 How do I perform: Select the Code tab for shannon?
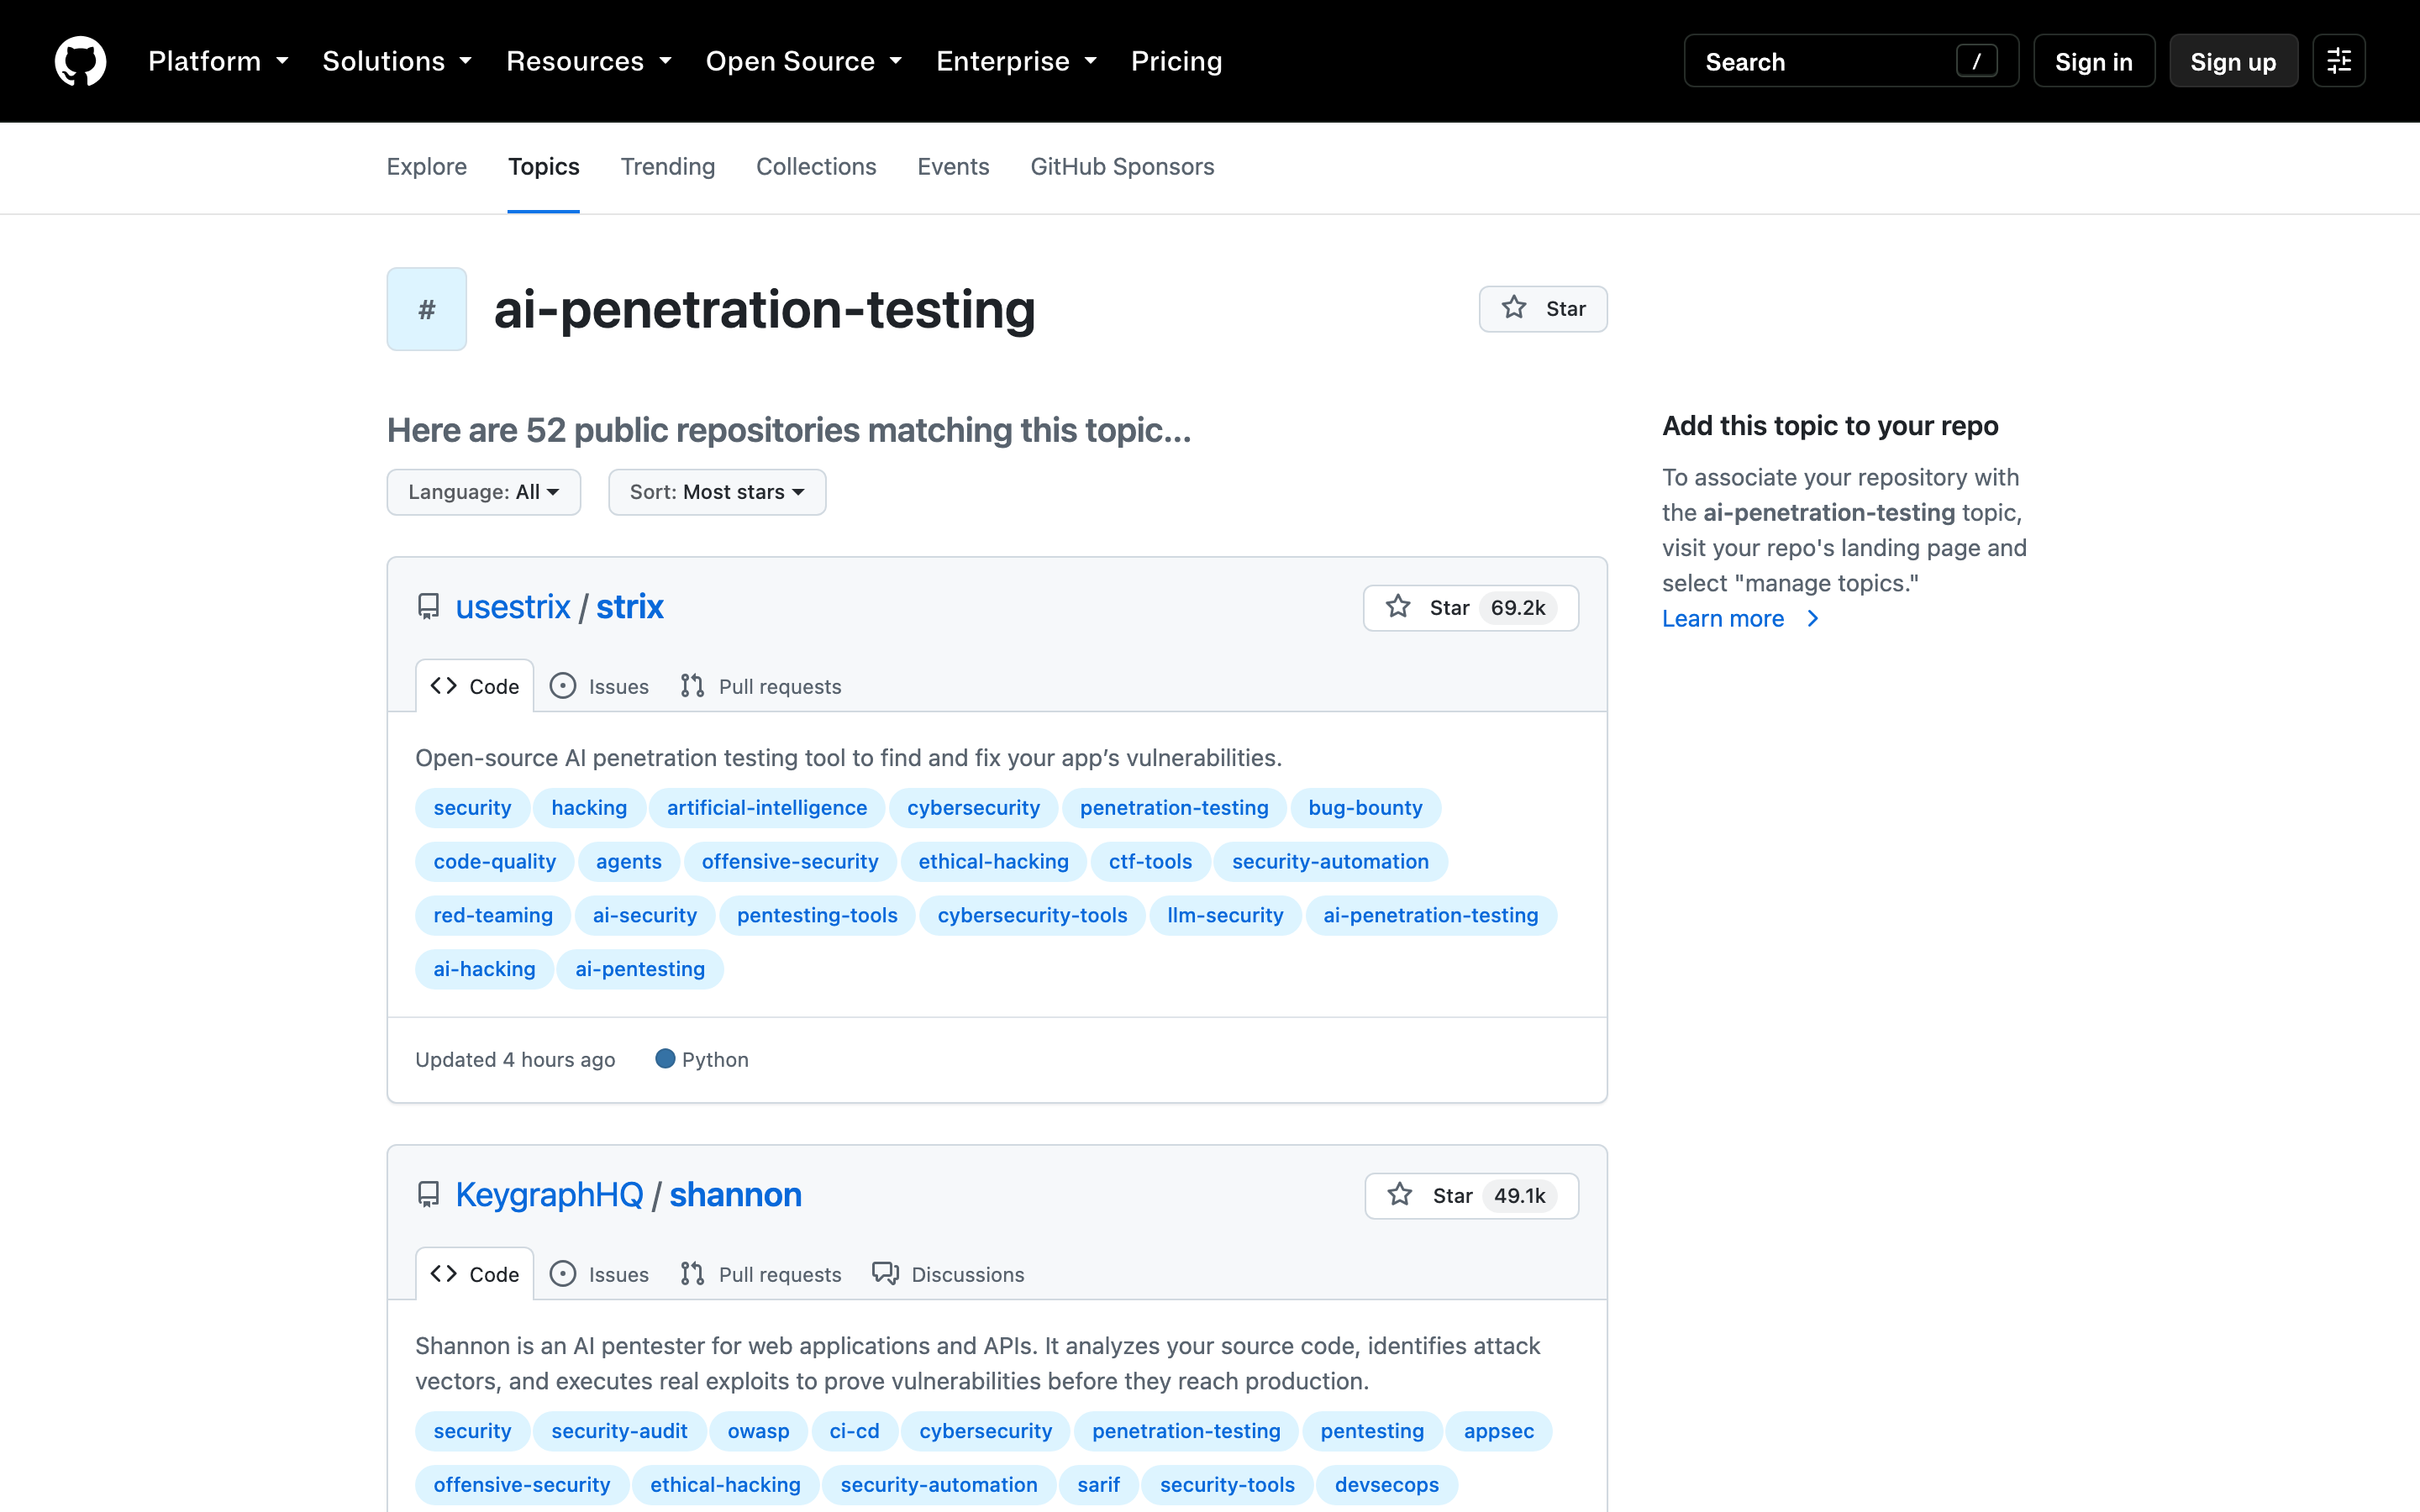(x=475, y=1274)
